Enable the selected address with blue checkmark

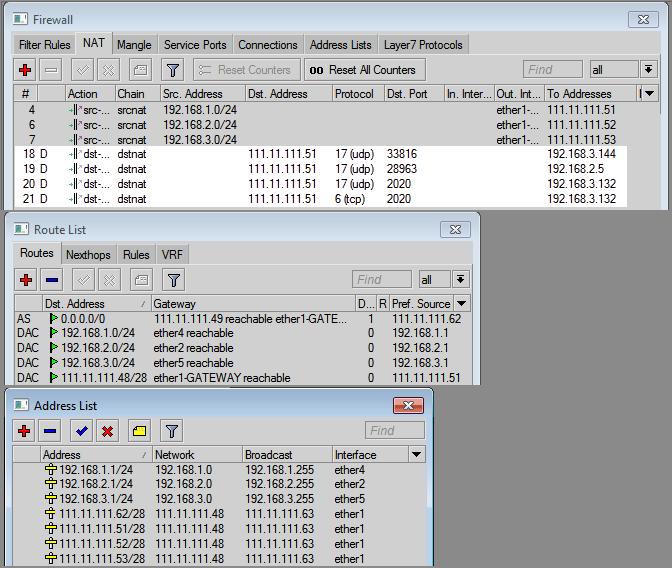tap(81, 431)
